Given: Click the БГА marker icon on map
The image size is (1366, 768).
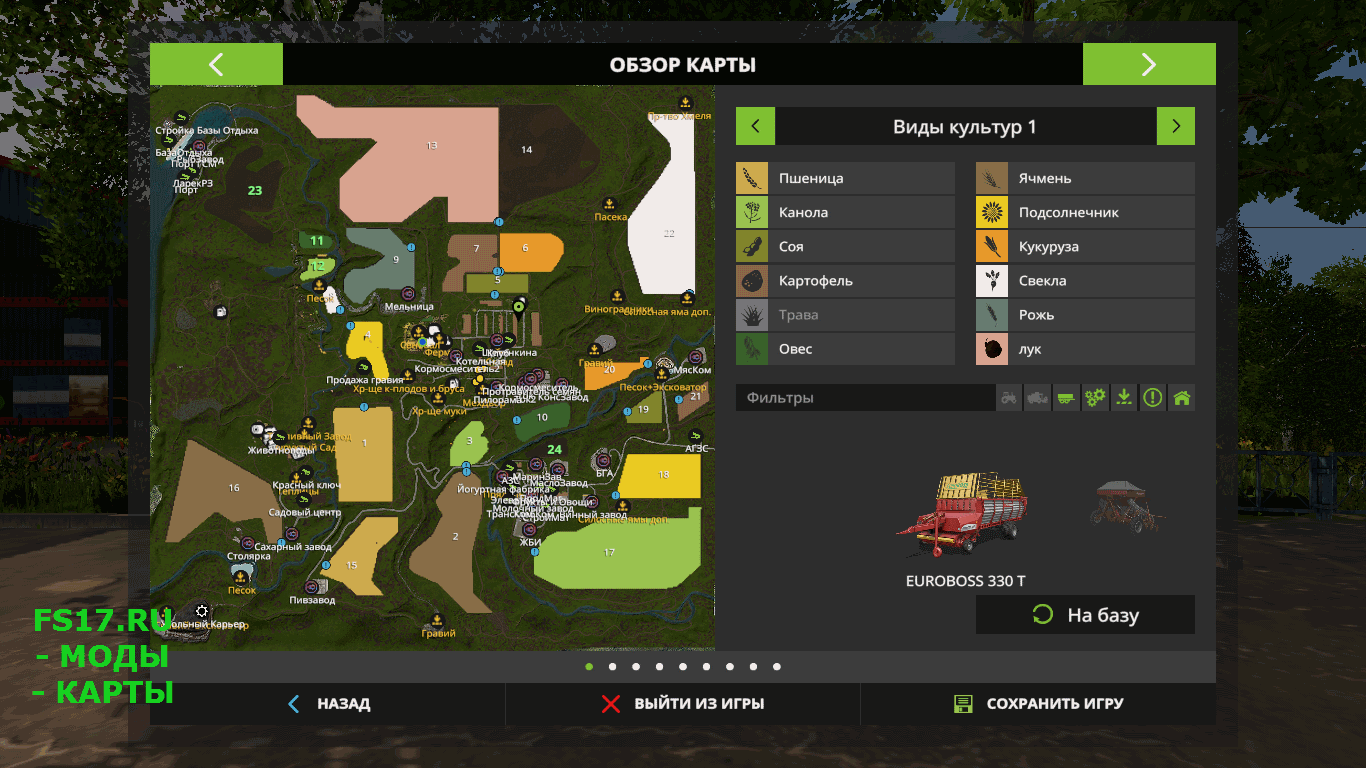Looking at the screenshot, I should click(604, 460).
